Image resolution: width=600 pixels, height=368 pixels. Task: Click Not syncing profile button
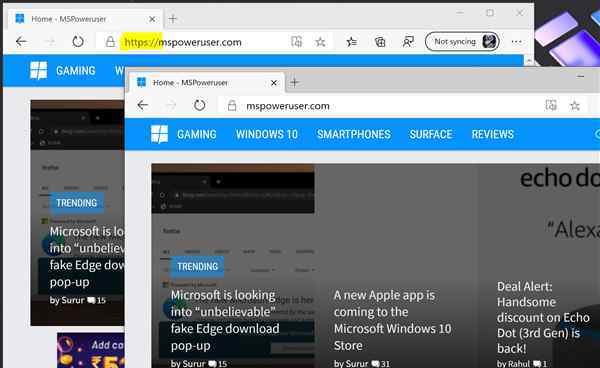pos(462,41)
